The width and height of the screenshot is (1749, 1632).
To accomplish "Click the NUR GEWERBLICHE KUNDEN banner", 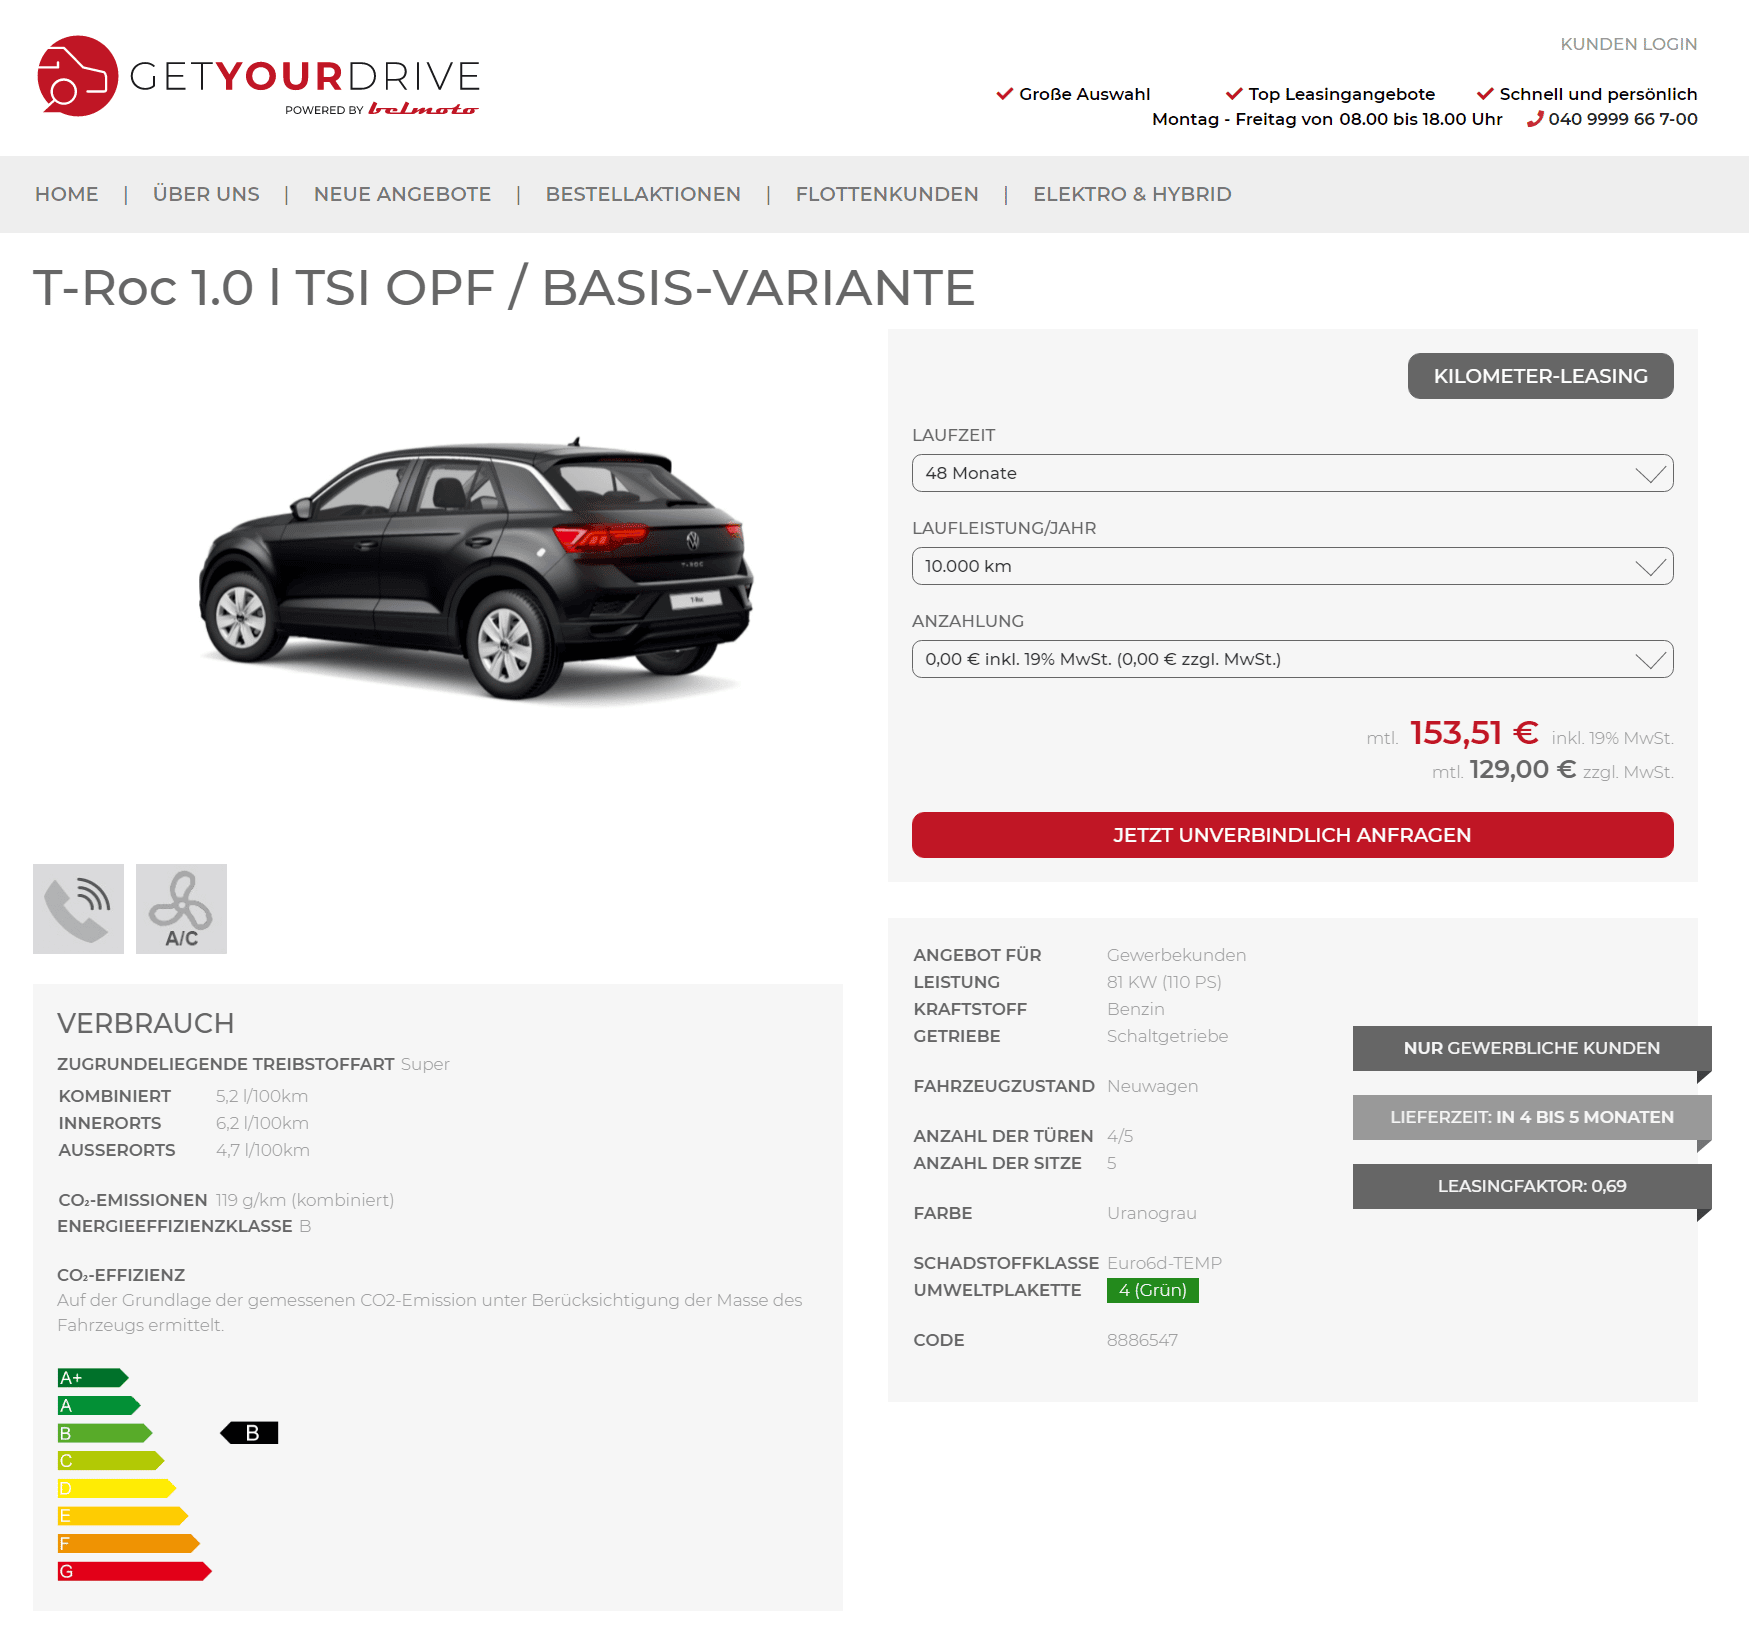I will [x=1531, y=1048].
